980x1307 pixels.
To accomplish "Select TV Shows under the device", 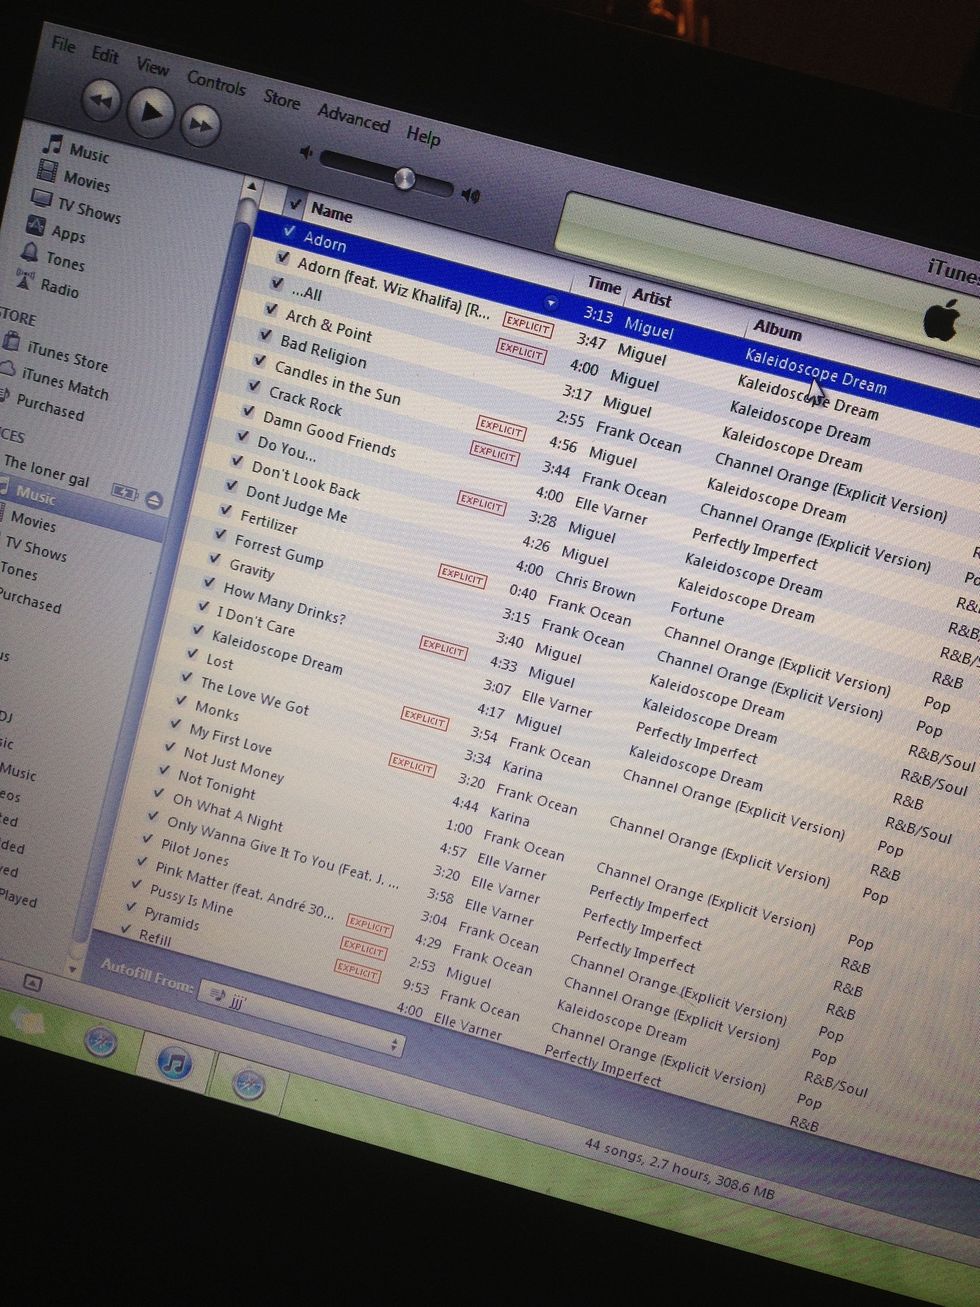I will click(x=35, y=549).
